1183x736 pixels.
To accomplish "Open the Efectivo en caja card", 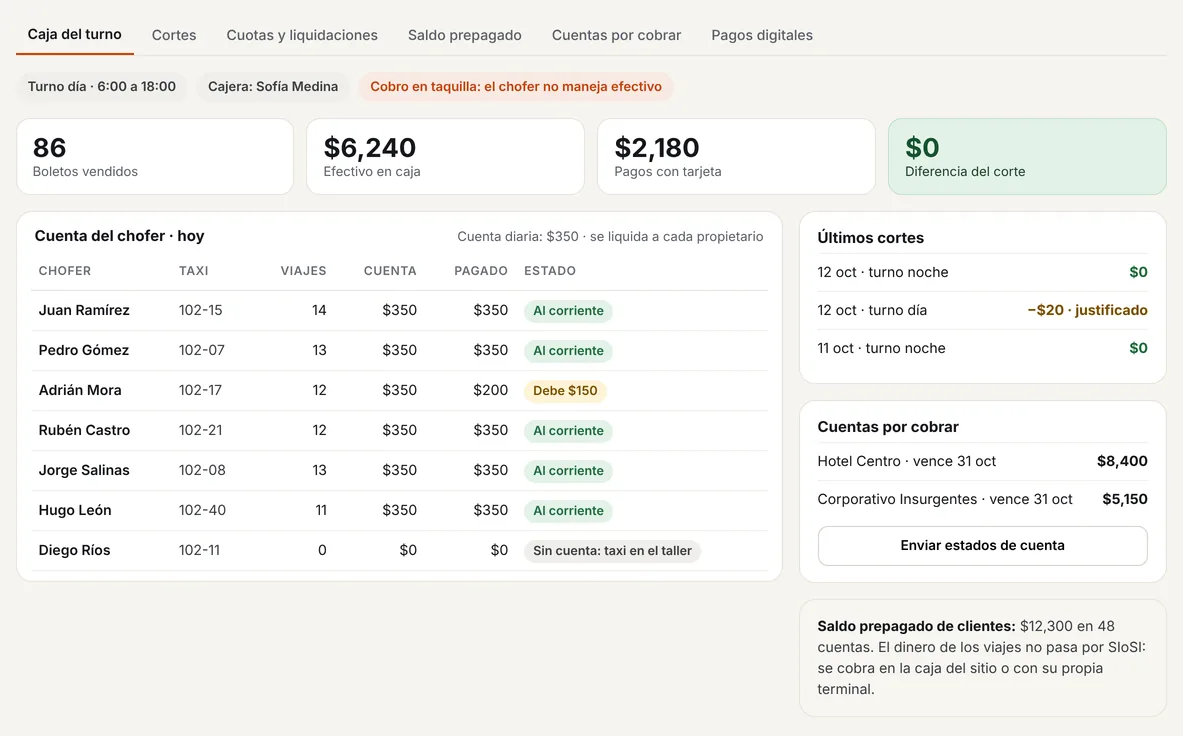I will (x=445, y=157).
